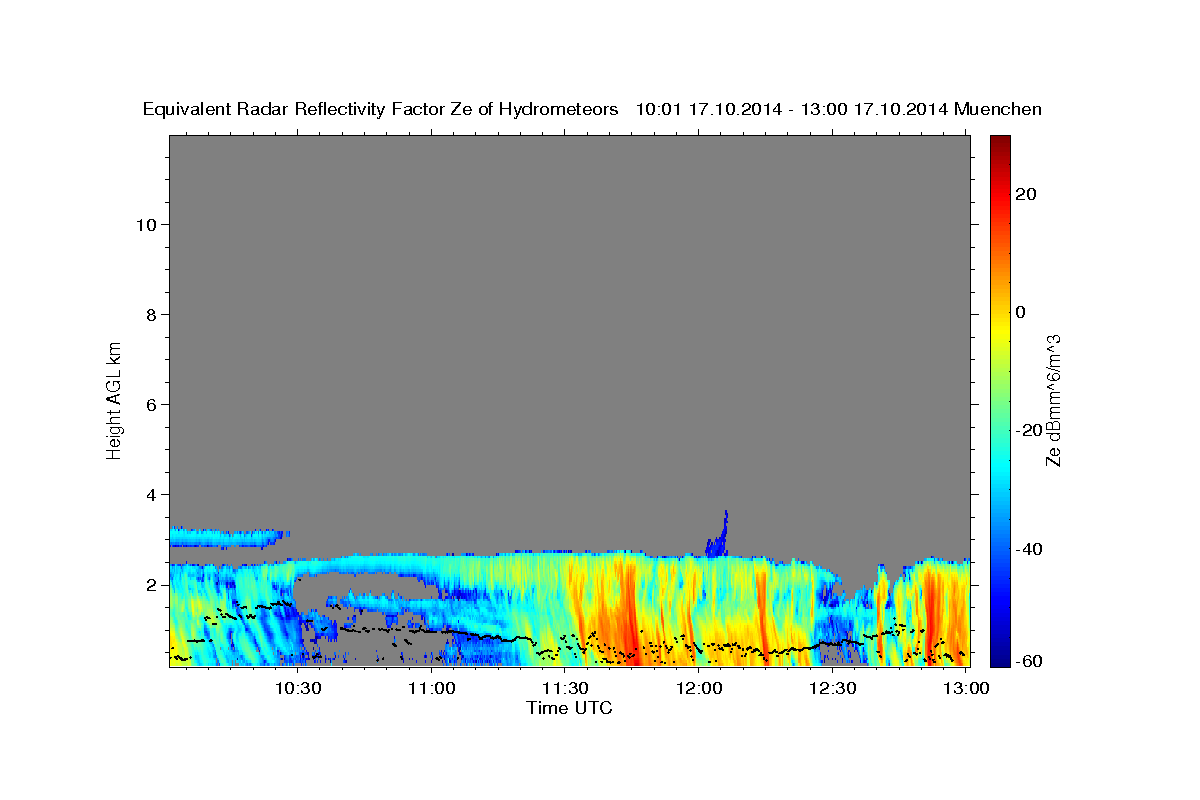Click the height tick label 6
The width and height of the screenshot is (1200, 800).
(151, 404)
